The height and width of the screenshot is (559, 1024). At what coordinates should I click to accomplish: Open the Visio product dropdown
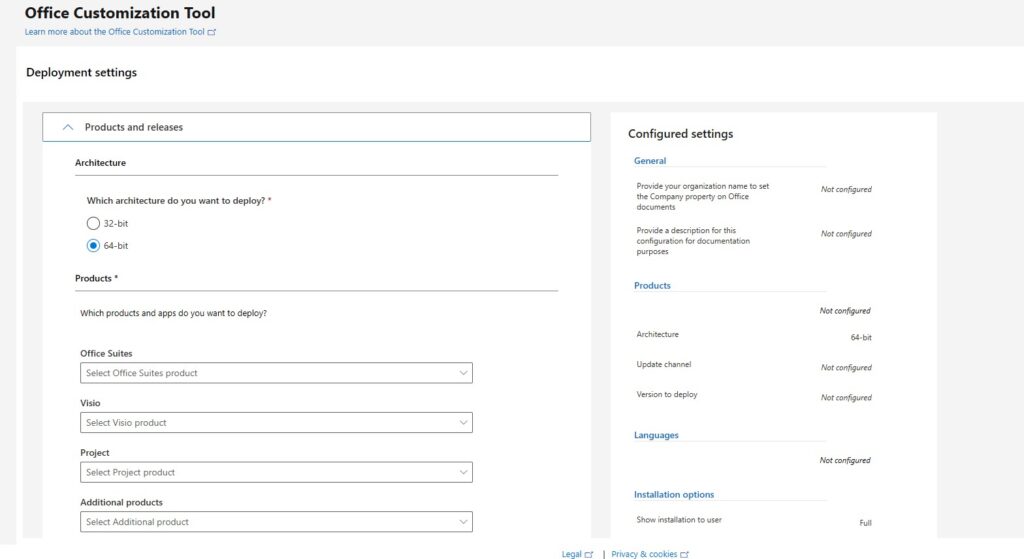click(276, 423)
